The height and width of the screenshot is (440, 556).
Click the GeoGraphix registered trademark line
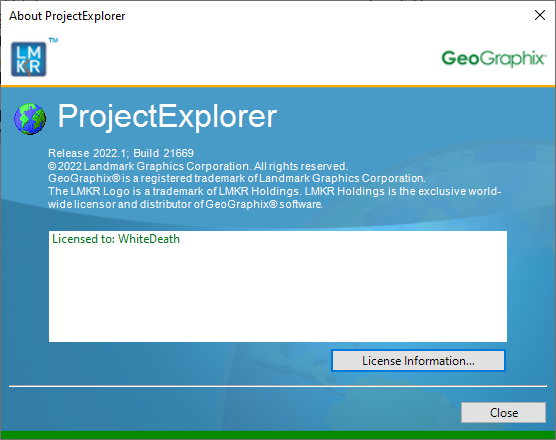(x=237, y=178)
